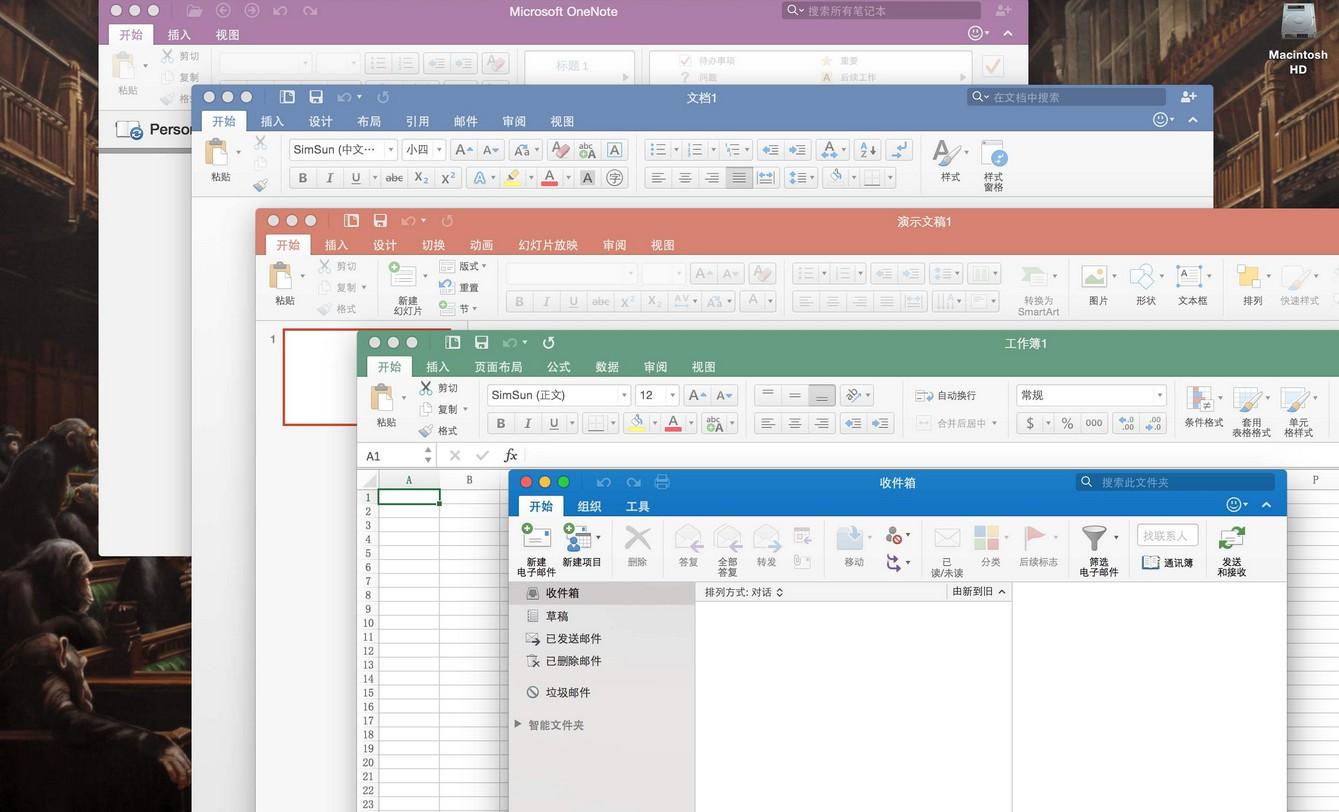Click the percent style button in Excel
The width and height of the screenshot is (1339, 812).
(x=1067, y=423)
